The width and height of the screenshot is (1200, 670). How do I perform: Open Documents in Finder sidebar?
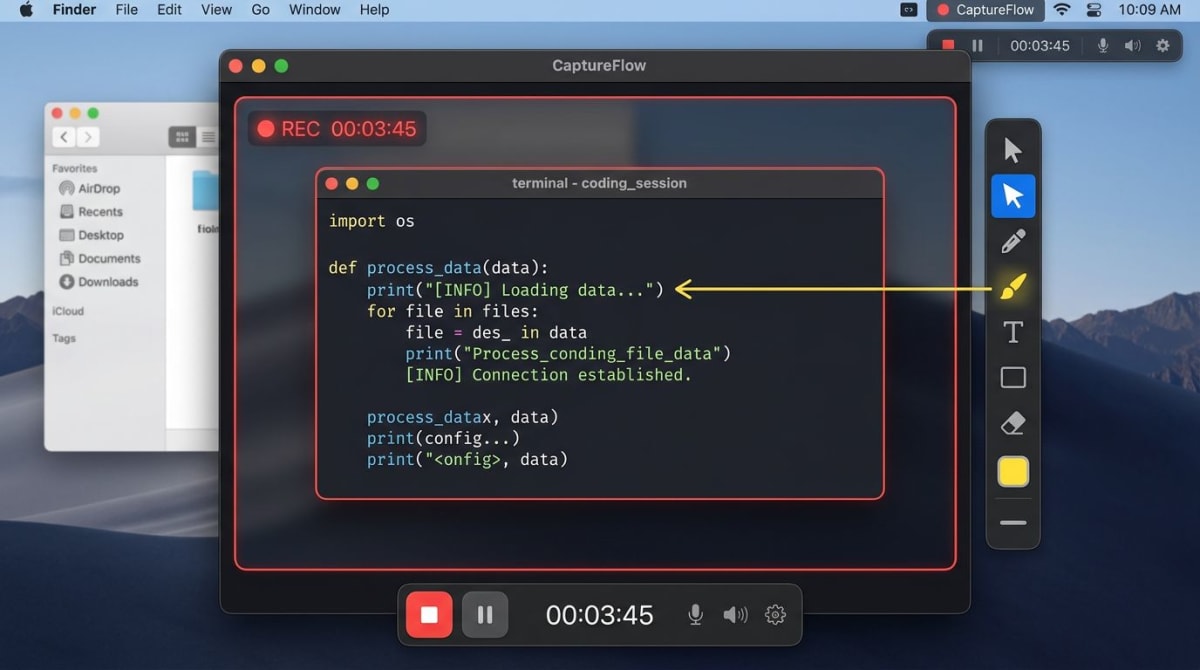99,258
